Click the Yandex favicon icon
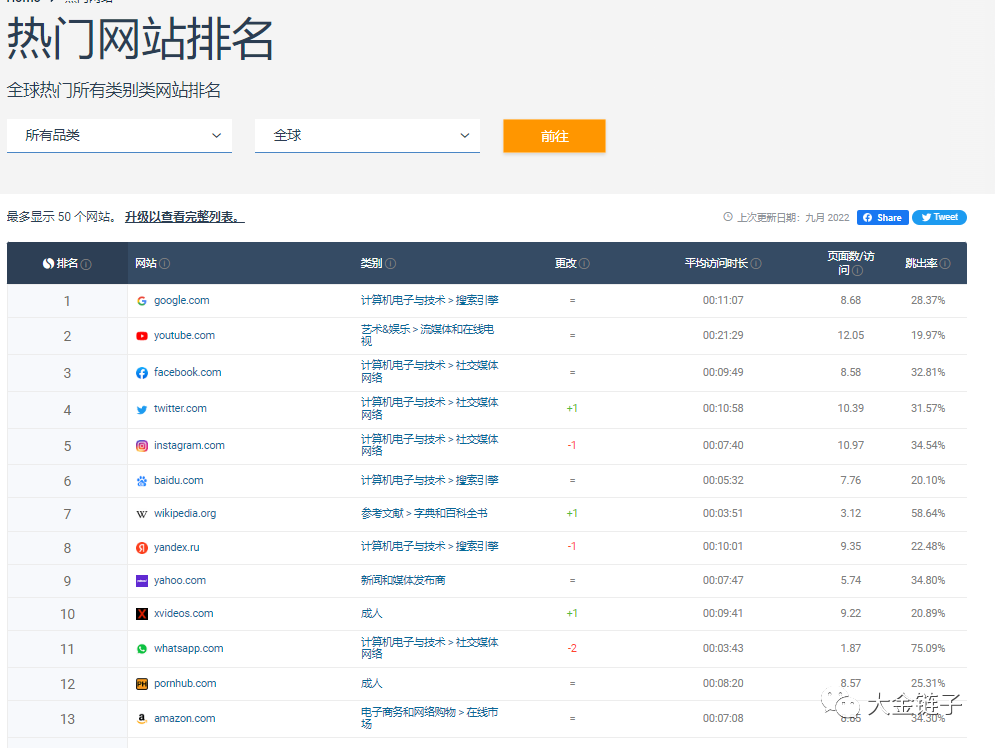 coord(142,548)
